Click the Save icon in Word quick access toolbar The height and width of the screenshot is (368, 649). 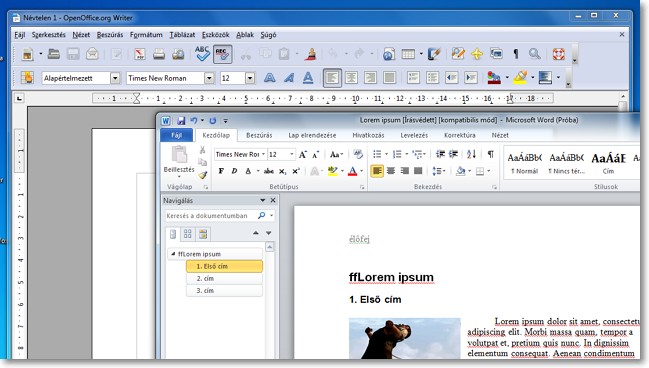181,120
